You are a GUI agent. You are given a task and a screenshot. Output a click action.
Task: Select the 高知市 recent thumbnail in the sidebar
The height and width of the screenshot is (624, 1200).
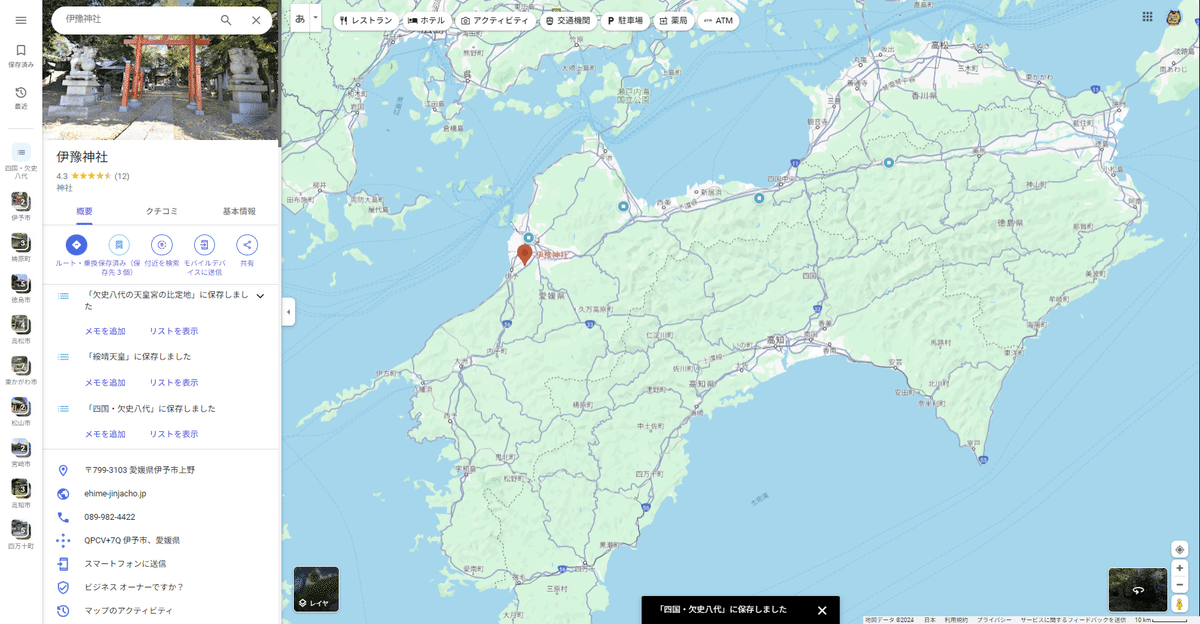pyautogui.click(x=21, y=494)
